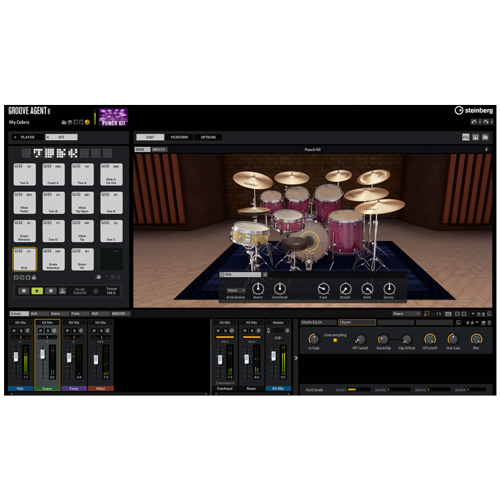Select the Clipper effect slot
The image size is (500, 500).
tap(357, 322)
